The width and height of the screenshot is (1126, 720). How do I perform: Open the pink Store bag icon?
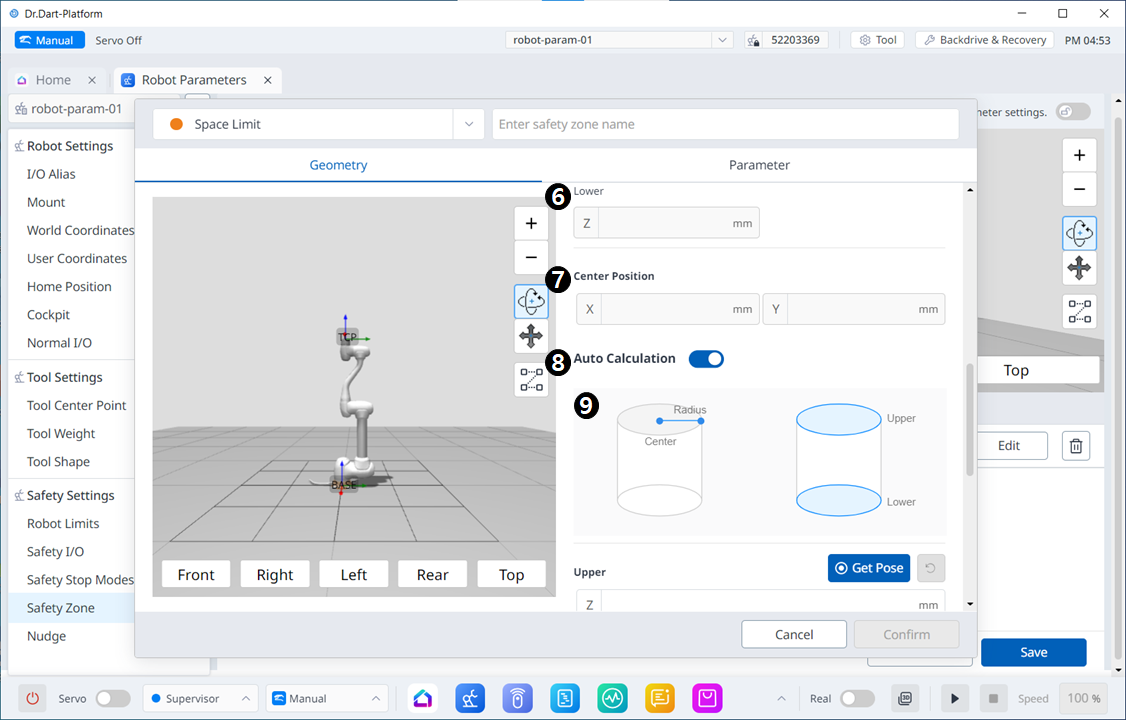pos(708,698)
